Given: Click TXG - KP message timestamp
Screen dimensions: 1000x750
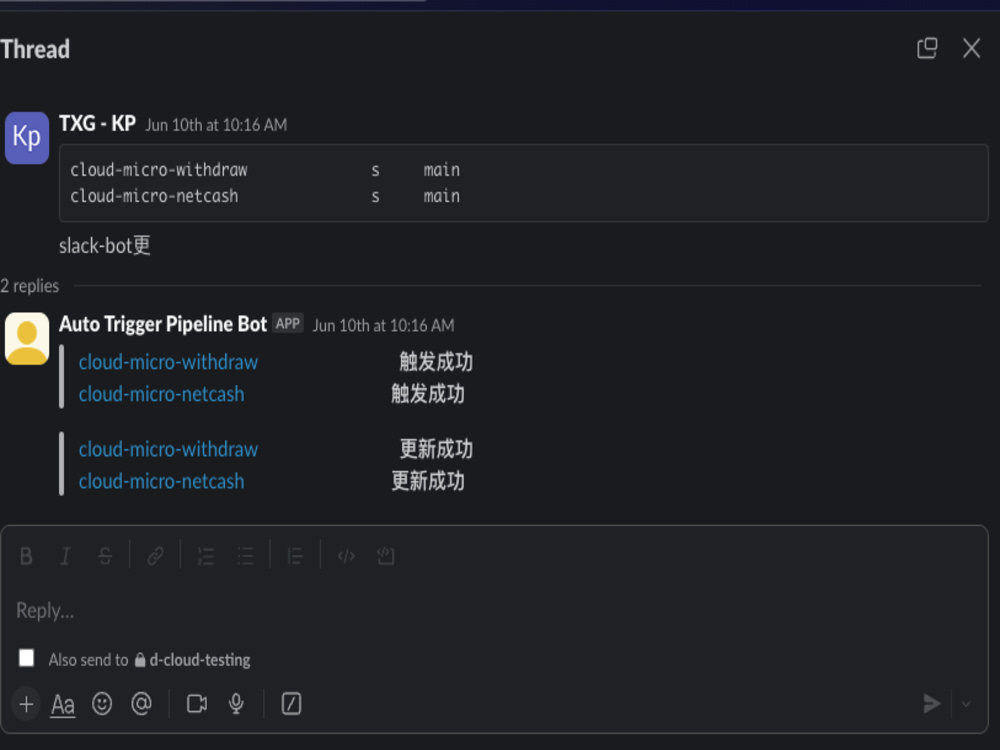Looking at the screenshot, I should point(216,125).
